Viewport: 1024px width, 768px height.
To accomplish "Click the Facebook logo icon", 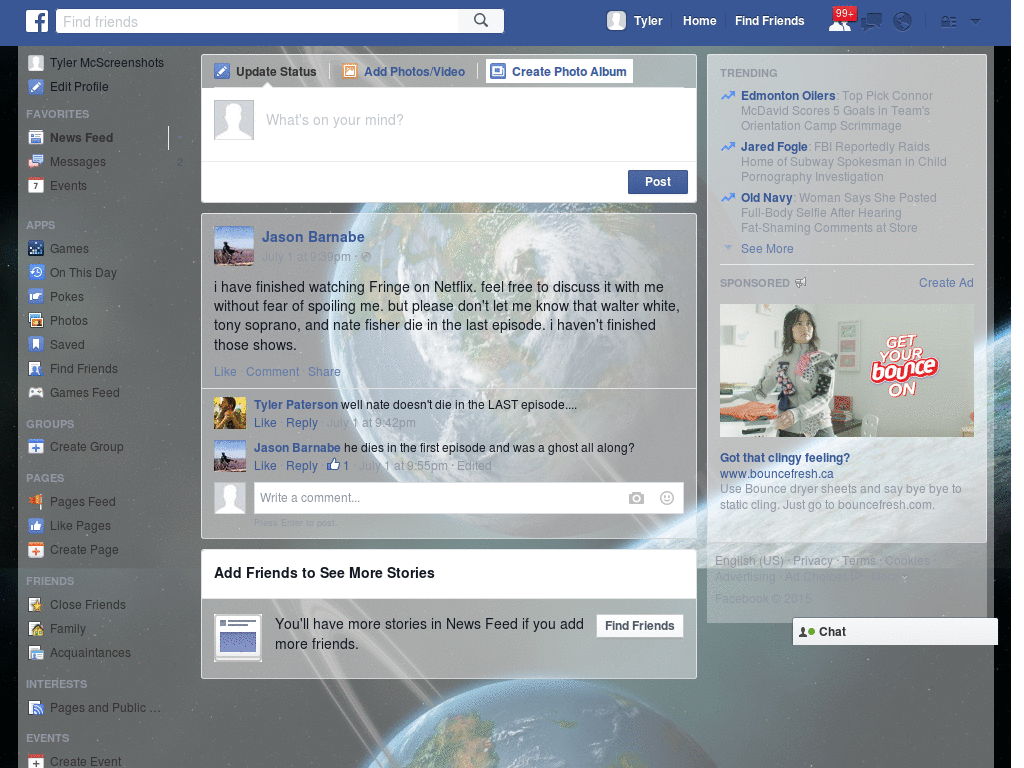I will tap(37, 21).
